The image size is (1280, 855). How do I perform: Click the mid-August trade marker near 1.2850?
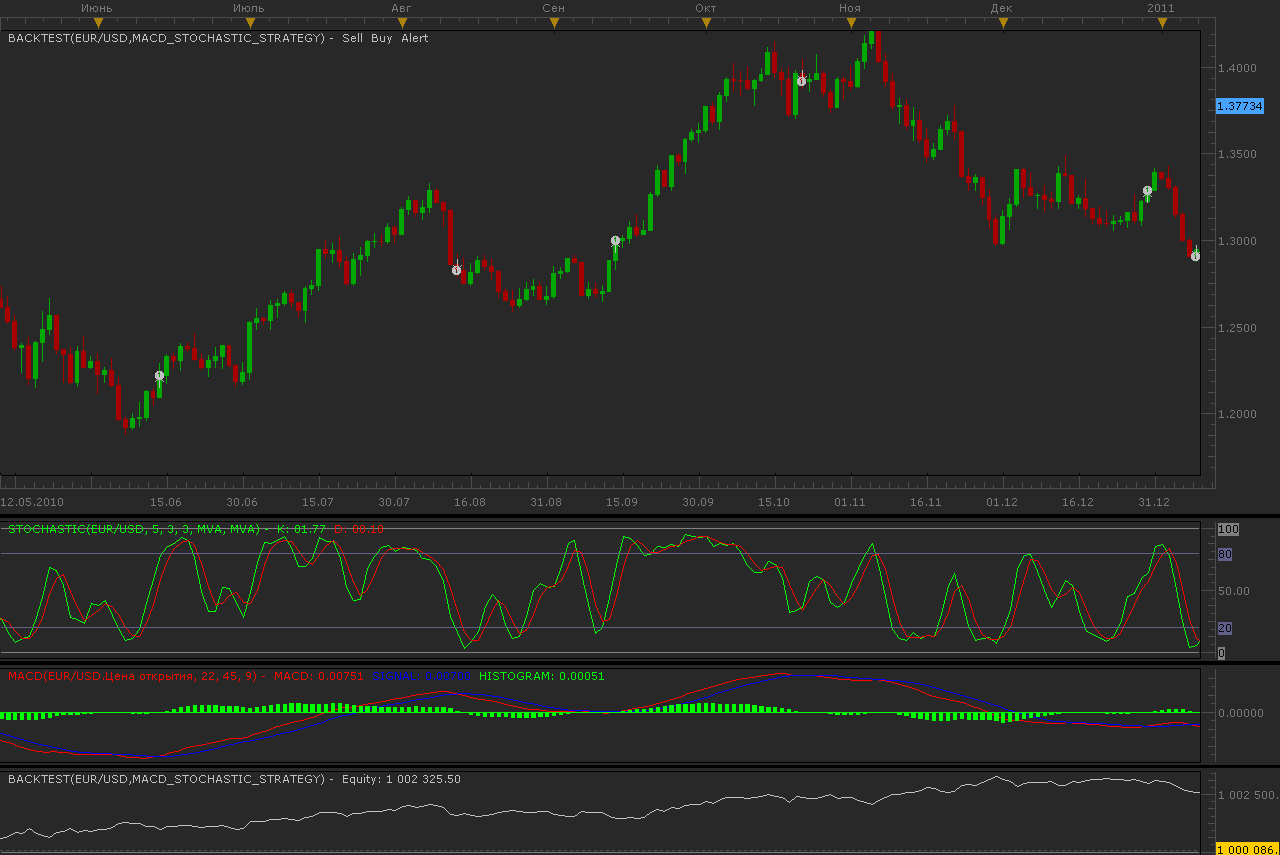[456, 270]
